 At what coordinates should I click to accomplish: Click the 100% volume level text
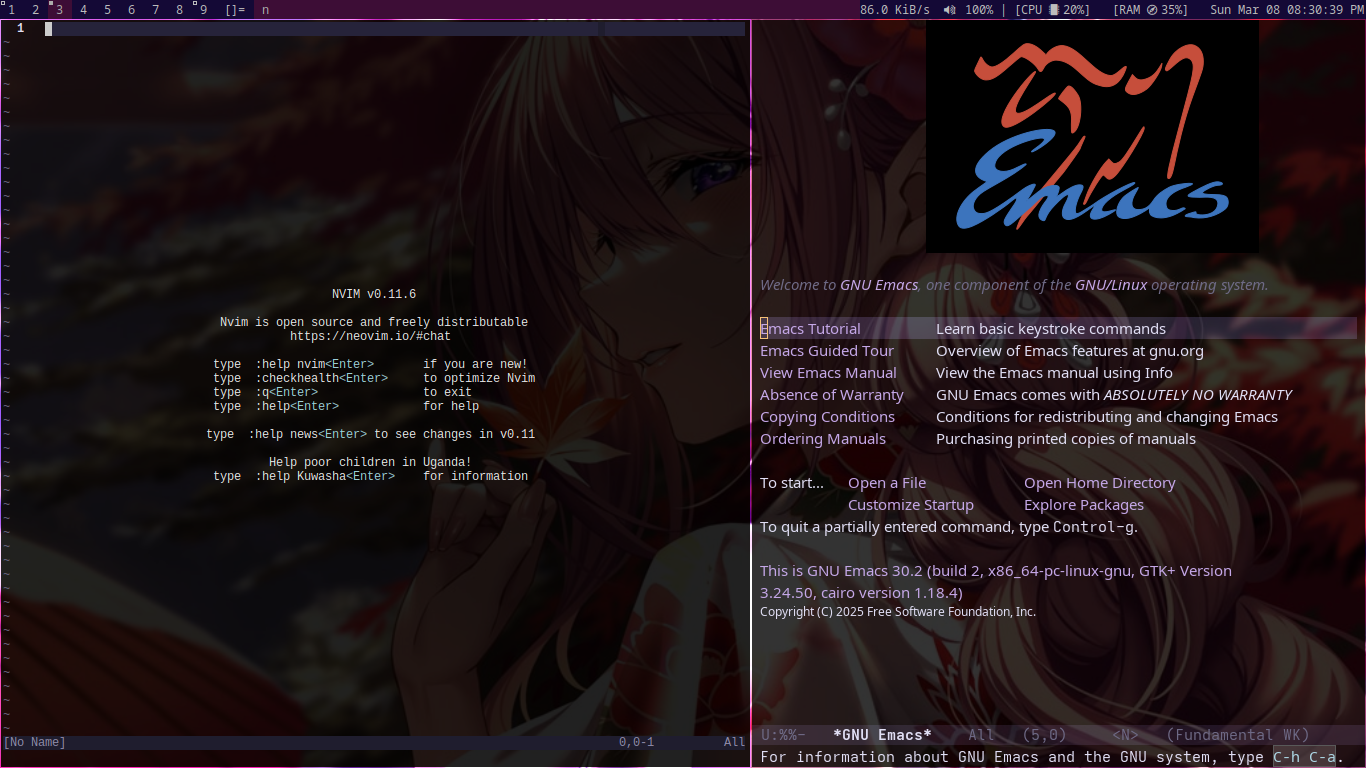pyautogui.click(x=979, y=9)
